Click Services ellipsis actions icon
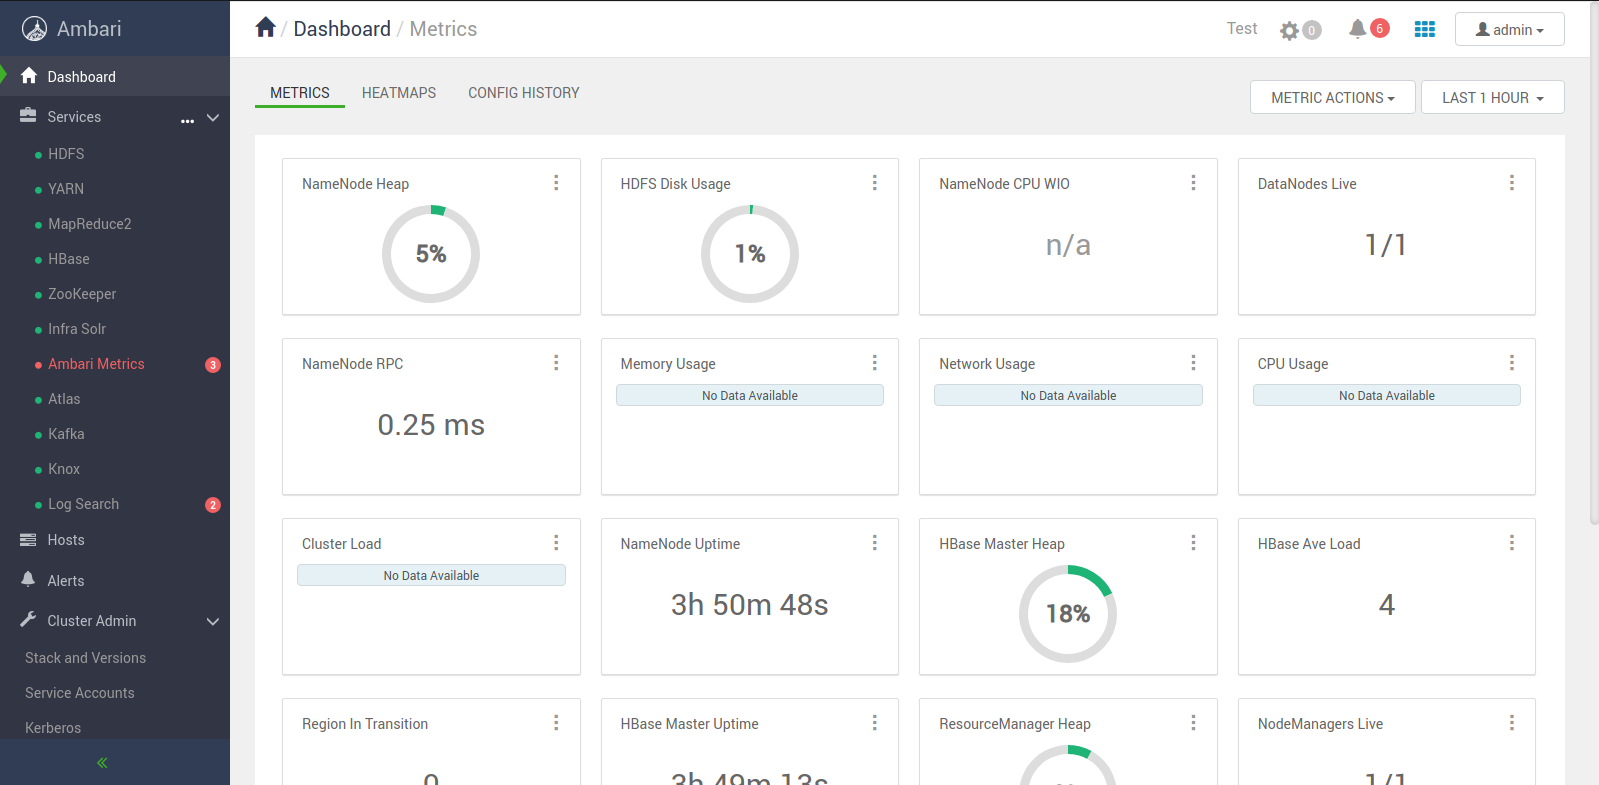Viewport: 1599px width, 785px height. pyautogui.click(x=187, y=120)
